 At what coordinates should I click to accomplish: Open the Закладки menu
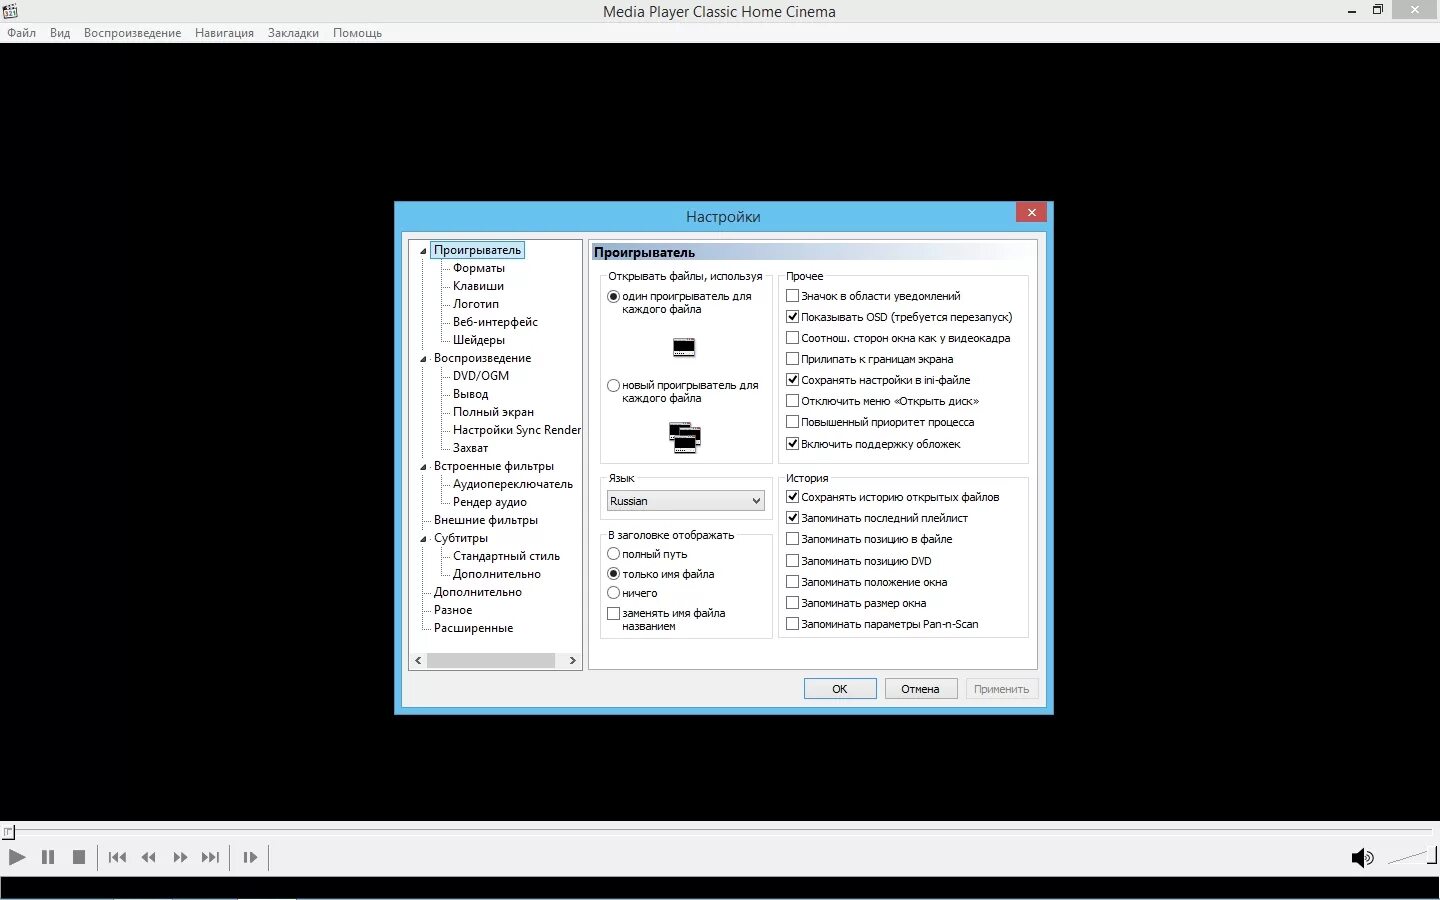(x=293, y=33)
